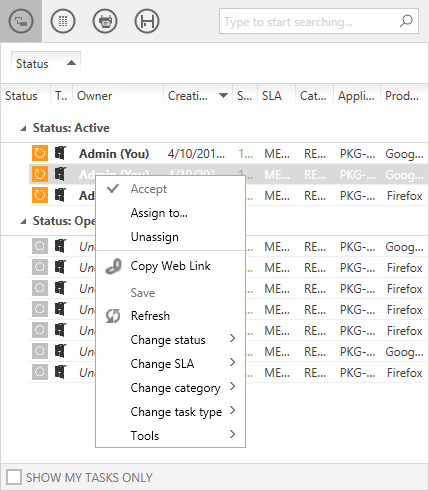The height and width of the screenshot is (491, 429).
Task: Click grey open status icon of first open row
Action: pyautogui.click(x=40, y=246)
